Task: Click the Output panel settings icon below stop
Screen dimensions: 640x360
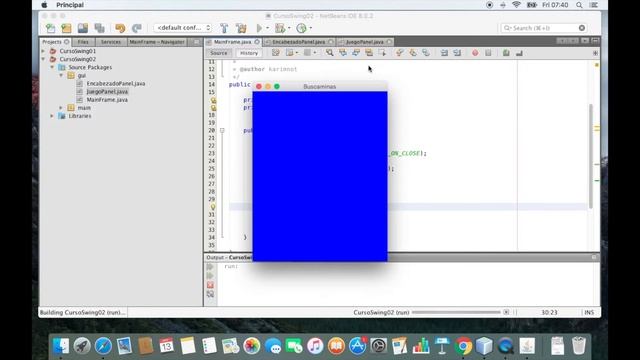Action: [x=210, y=294]
